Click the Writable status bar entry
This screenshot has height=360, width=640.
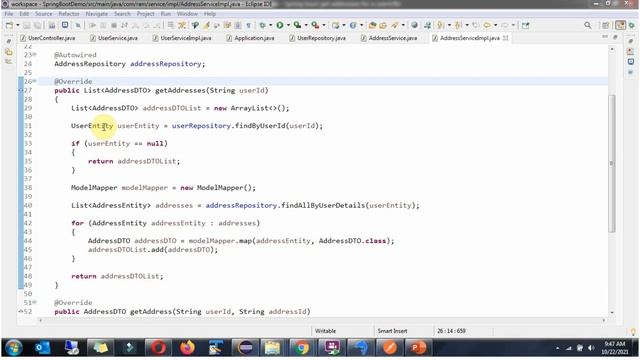pos(325,331)
